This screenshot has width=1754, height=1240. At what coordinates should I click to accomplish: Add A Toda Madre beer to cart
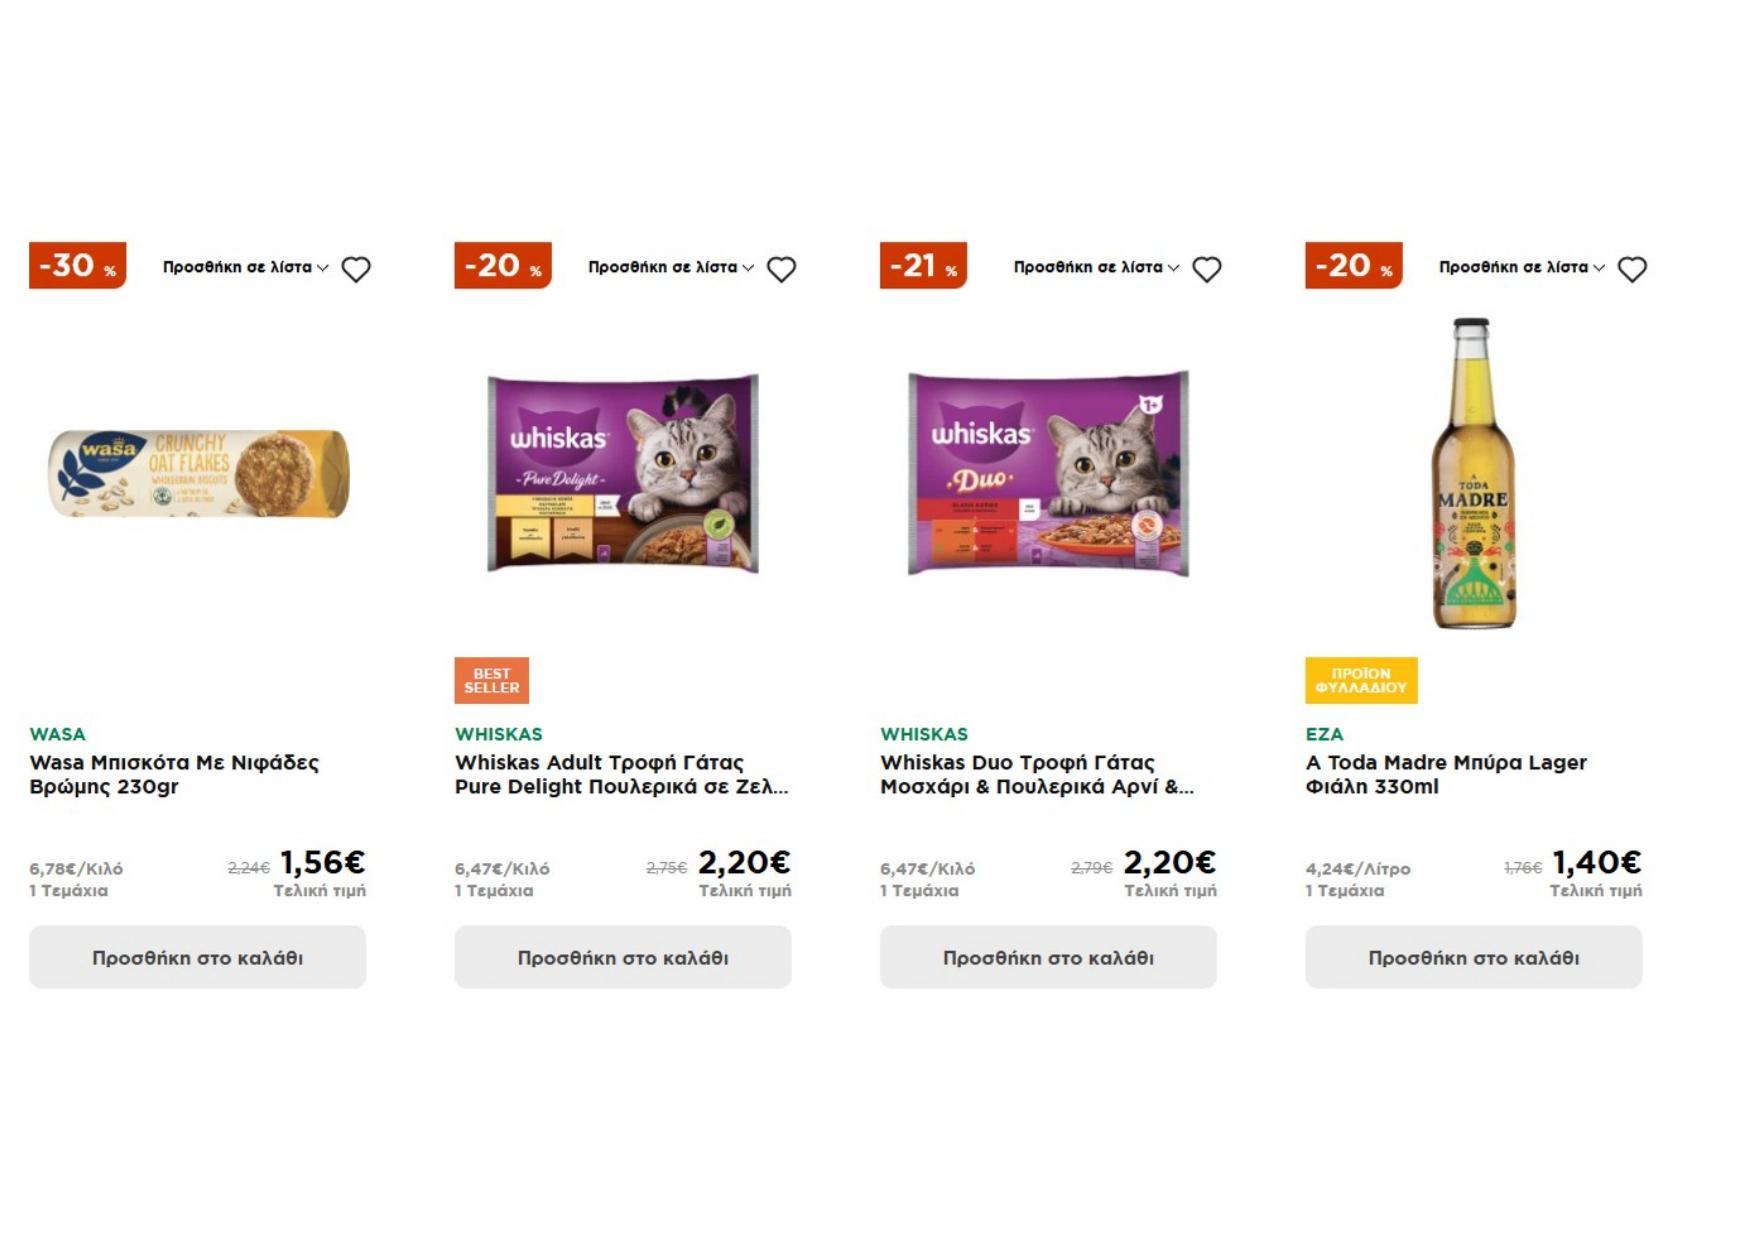click(1474, 957)
